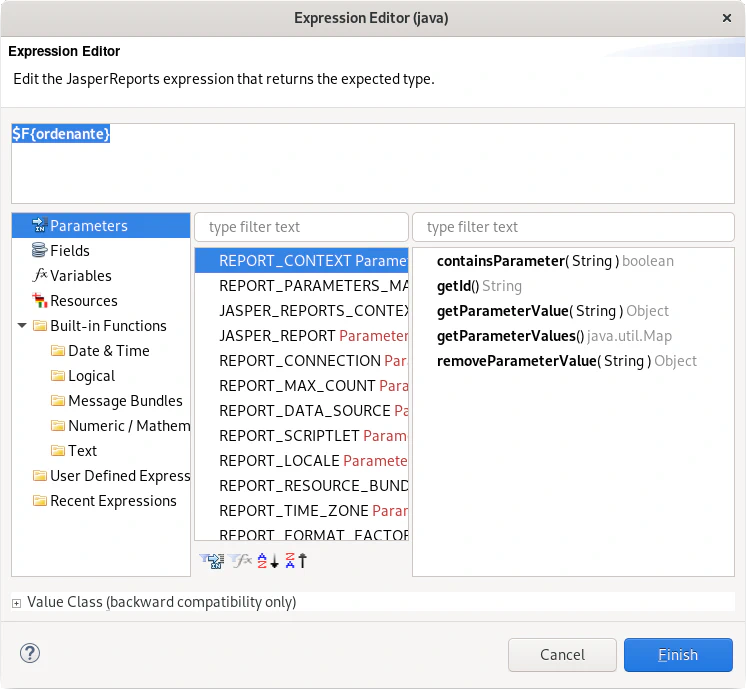This screenshot has height=689, width=746.
Task: Sort the list descending Z to A
Action: [x=296, y=561]
